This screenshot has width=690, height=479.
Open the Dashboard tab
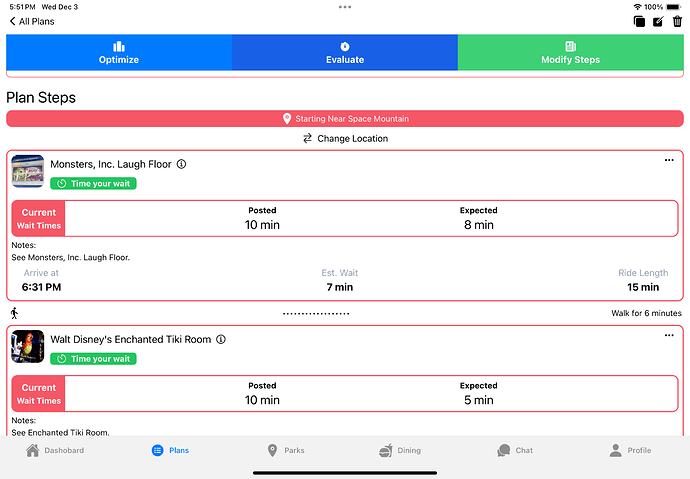pyautogui.click(x=55, y=450)
